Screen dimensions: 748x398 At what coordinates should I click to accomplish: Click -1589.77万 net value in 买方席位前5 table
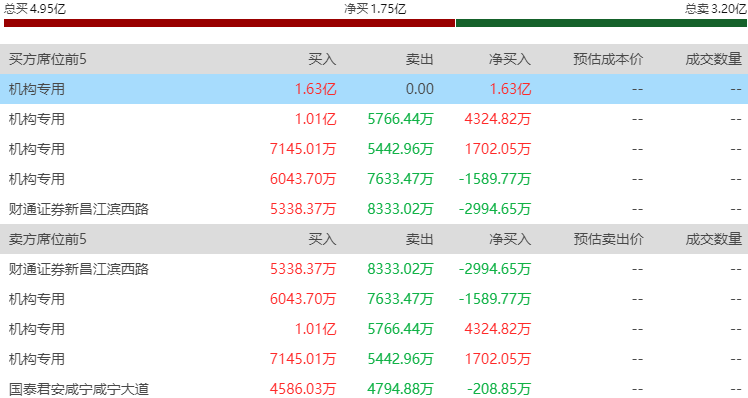pos(495,179)
